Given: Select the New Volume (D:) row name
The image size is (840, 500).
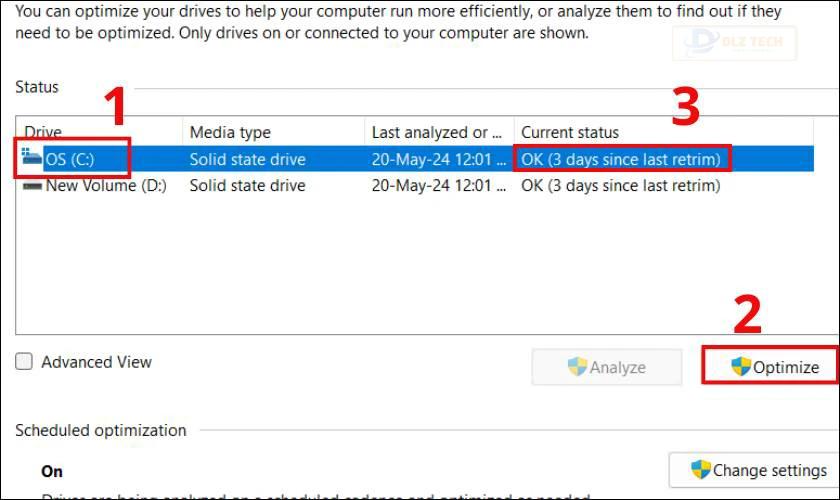Looking at the screenshot, I should (x=106, y=185).
